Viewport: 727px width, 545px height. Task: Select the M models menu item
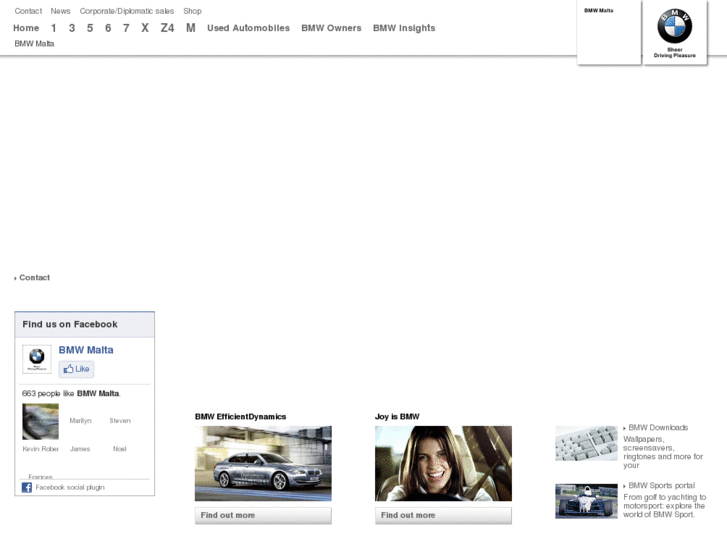(191, 28)
